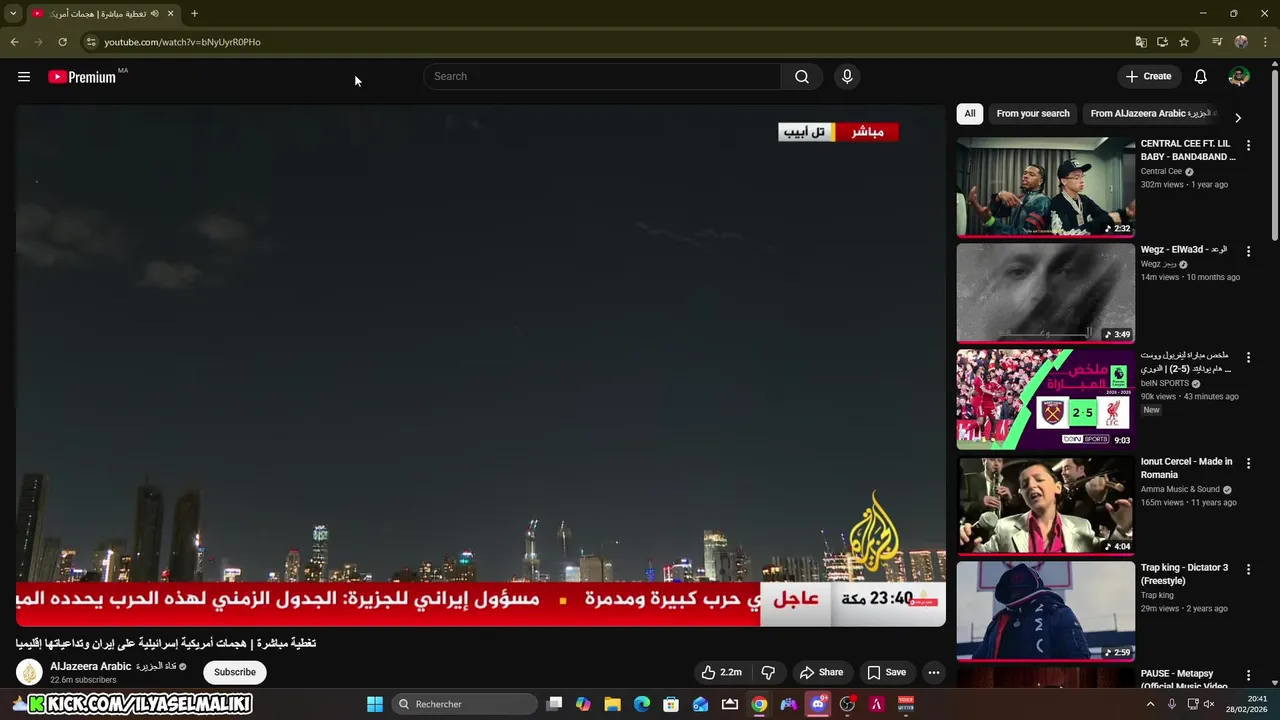Open CENTRAL CEE FT. LIL BABY title
Screen dimensions: 1280x720
[x=1188, y=150]
